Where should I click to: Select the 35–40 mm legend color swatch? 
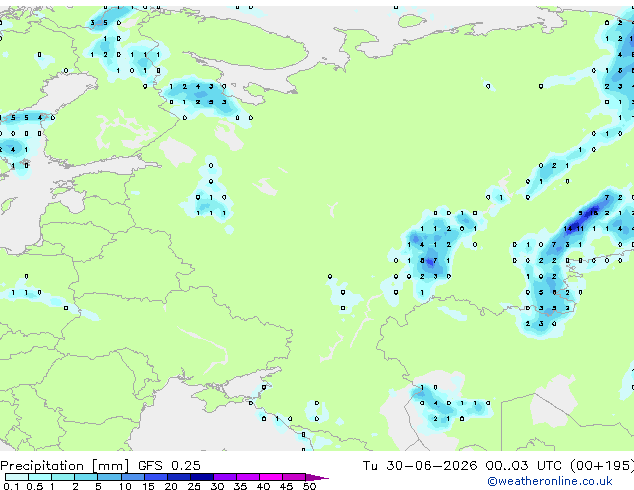tap(248, 477)
